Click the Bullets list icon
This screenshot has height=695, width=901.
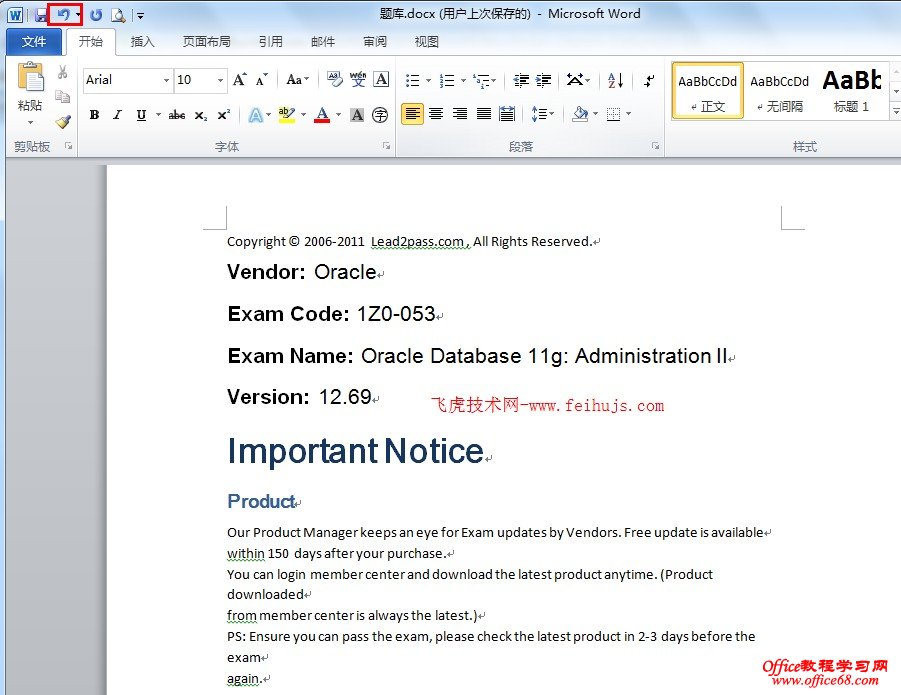(413, 80)
